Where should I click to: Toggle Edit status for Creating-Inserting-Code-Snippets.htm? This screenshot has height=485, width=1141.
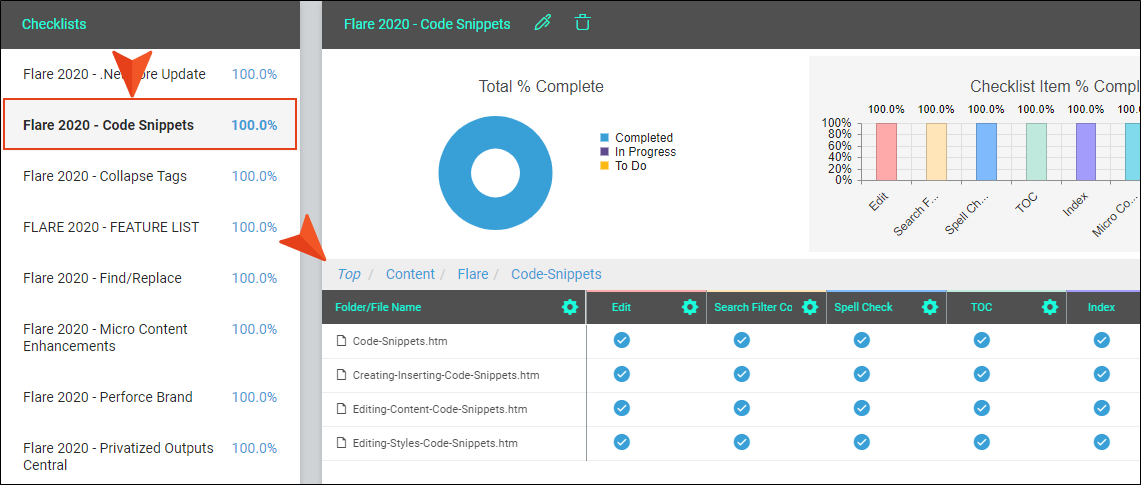click(621, 374)
